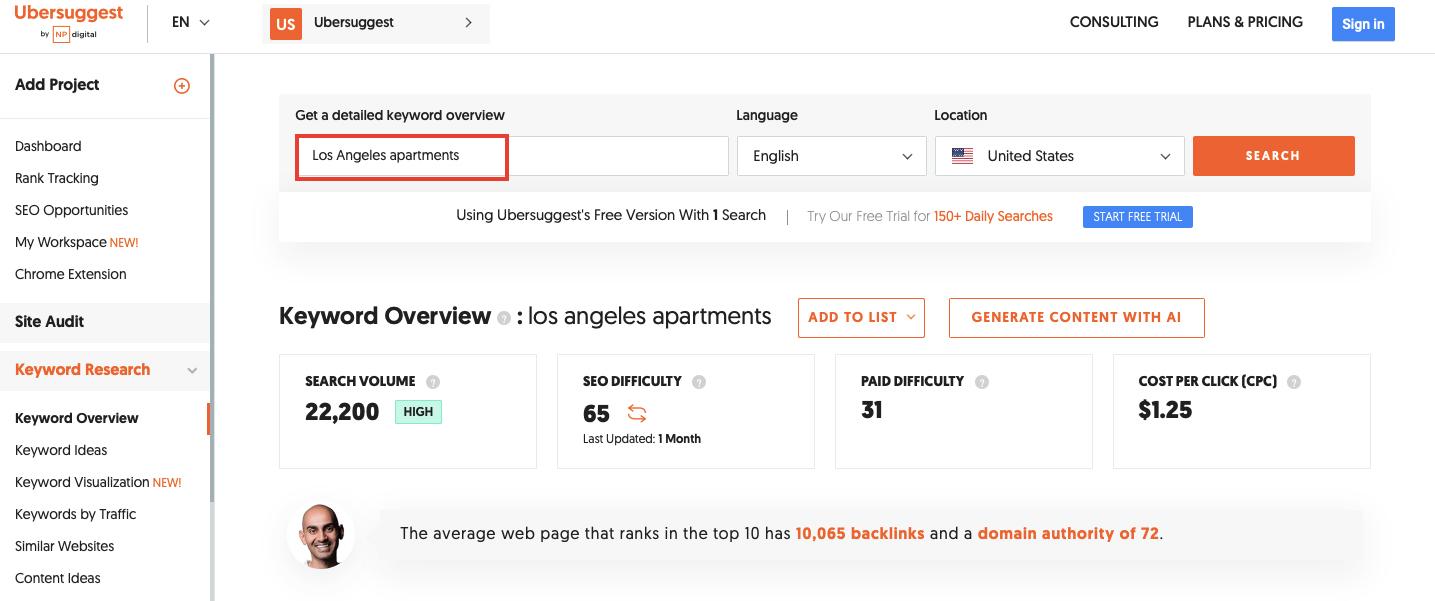This screenshot has height=601, width=1435.
Task: Open SEO Opportunities in sidebar
Action: [x=72, y=210]
